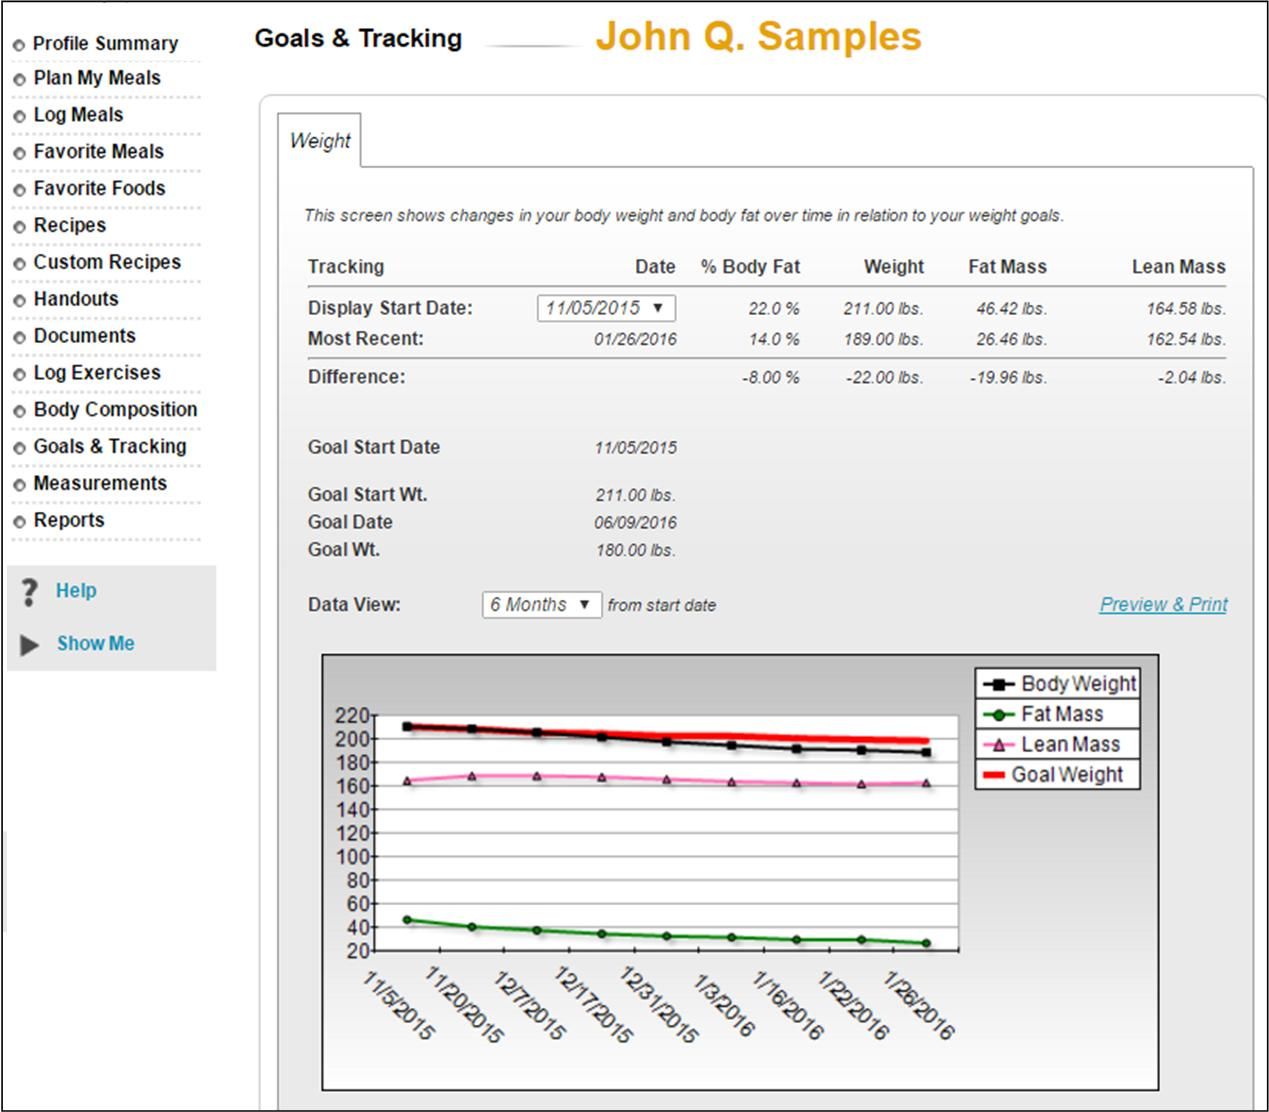1269x1112 pixels.
Task: Click the bullet icon beside Profile Summary
Action: tap(19, 45)
